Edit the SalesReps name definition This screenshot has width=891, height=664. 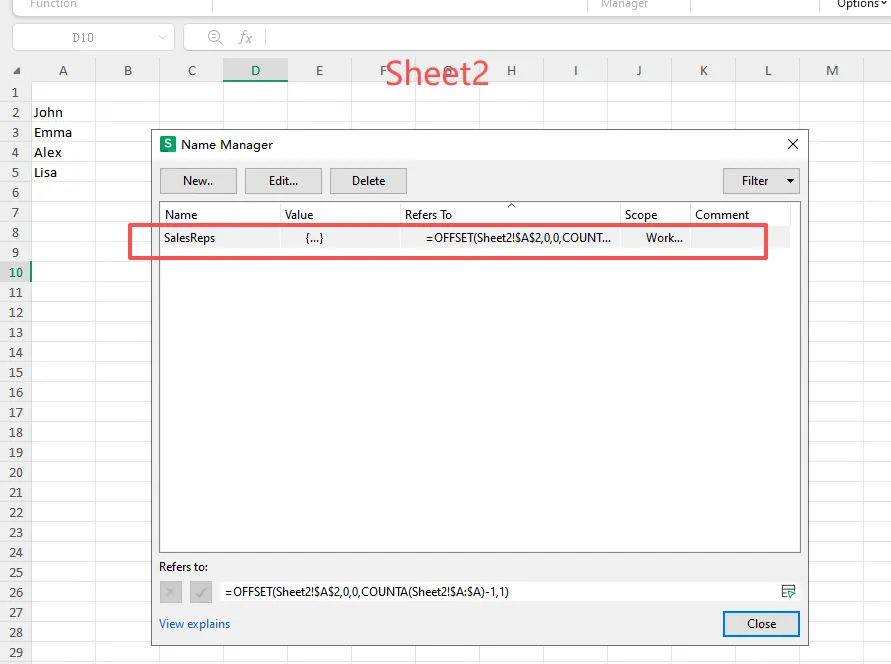(x=283, y=181)
